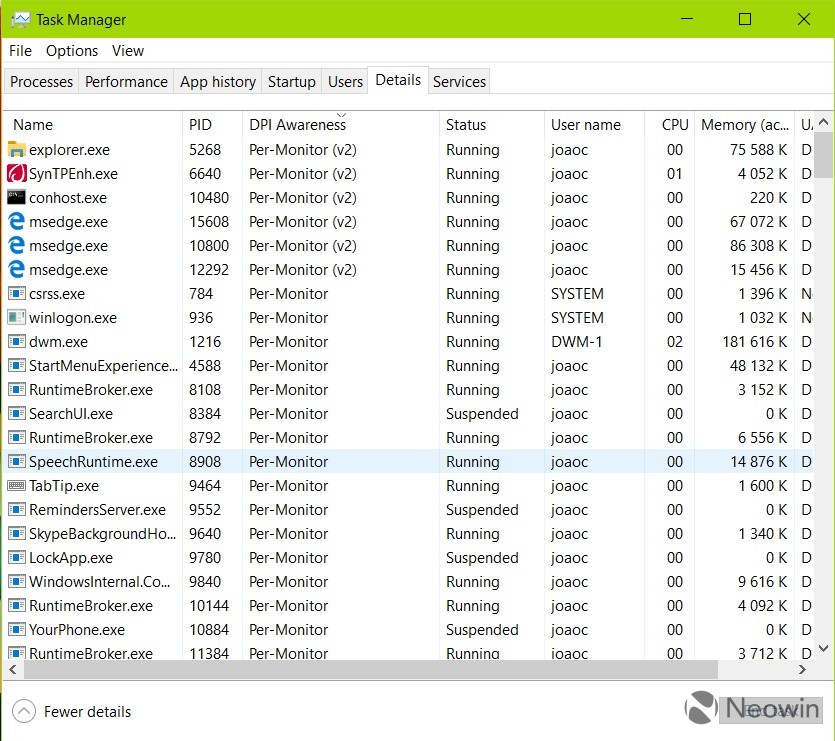This screenshot has height=741, width=835.
Task: Click the Task Manager title bar icon
Action: tap(20, 20)
